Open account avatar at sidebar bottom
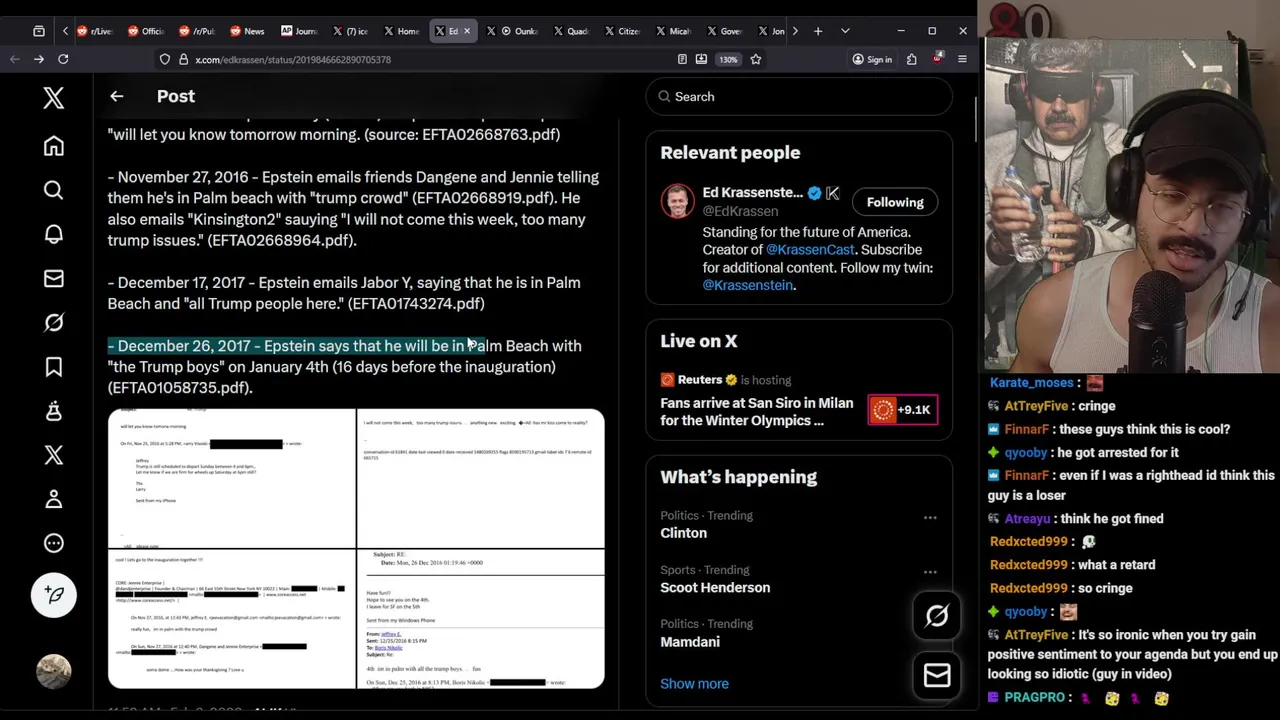The width and height of the screenshot is (1280, 720). [53, 672]
